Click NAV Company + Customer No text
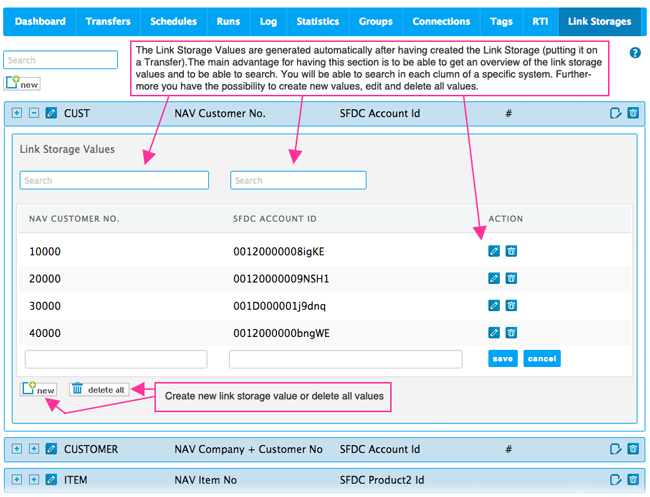The height and width of the screenshot is (497, 650). pos(248,449)
